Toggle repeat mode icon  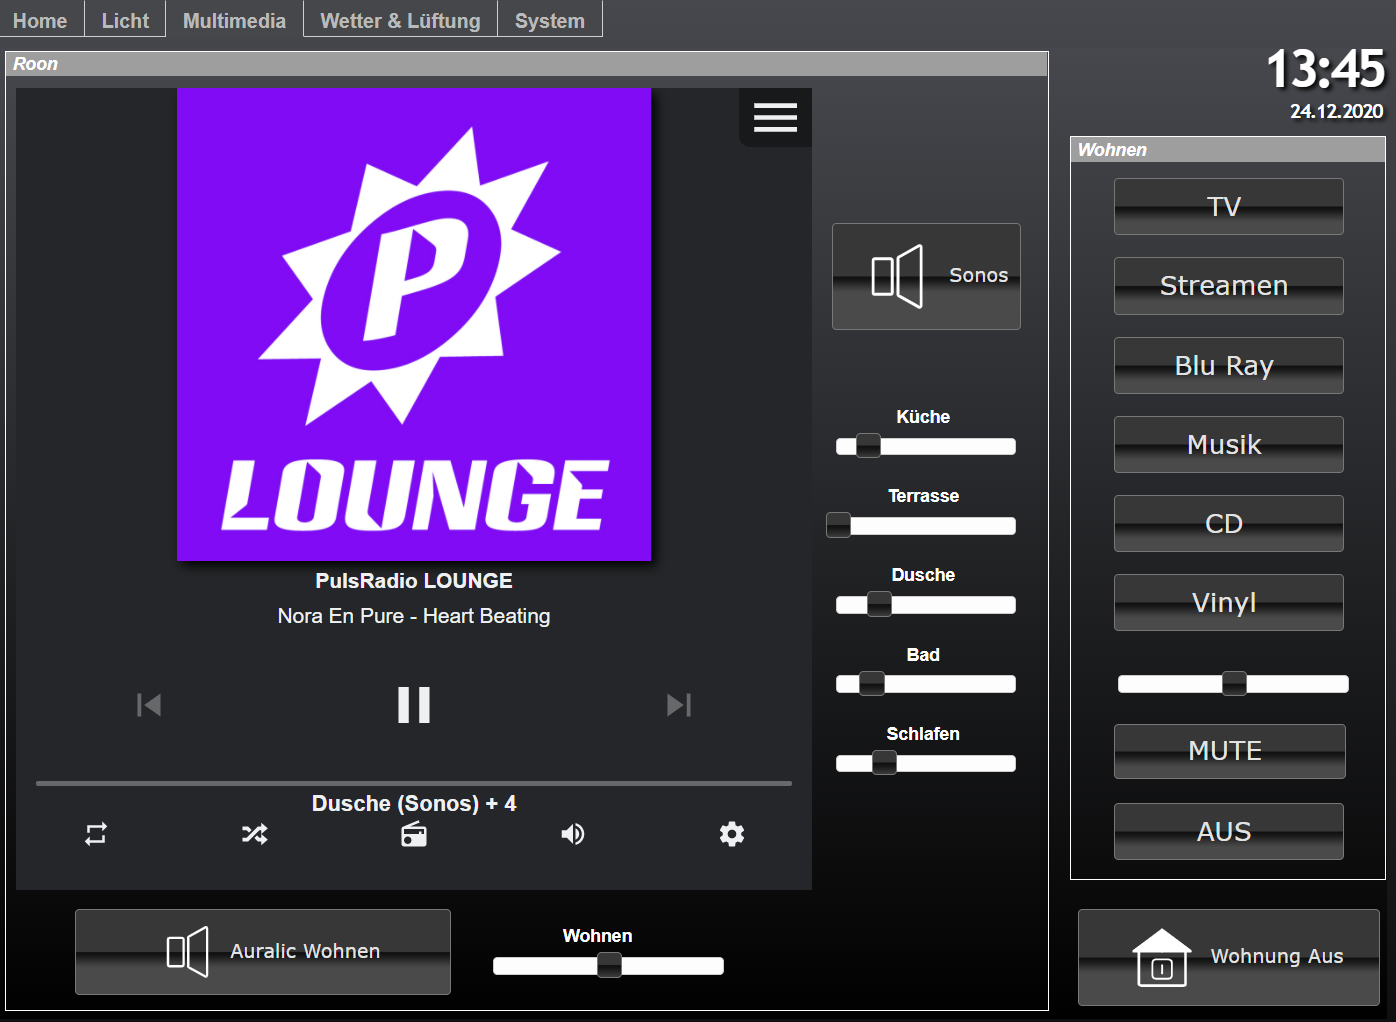[96, 834]
